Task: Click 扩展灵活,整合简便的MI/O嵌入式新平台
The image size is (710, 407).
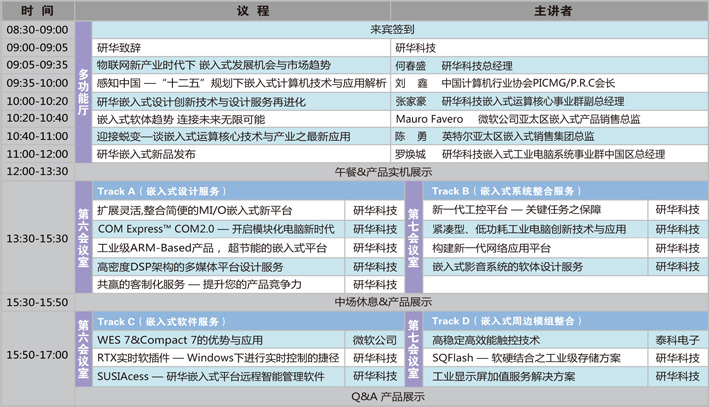Action: click(x=218, y=211)
